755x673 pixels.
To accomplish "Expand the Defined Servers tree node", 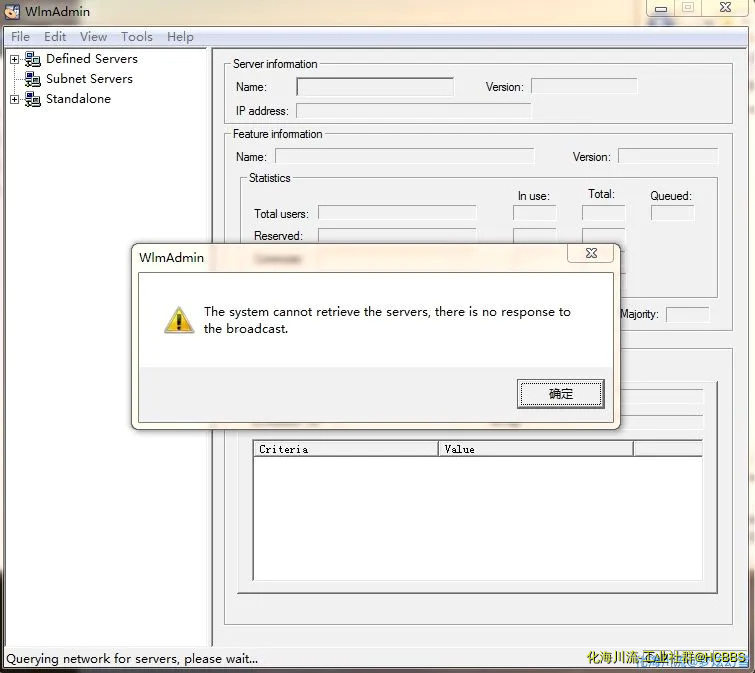I will (x=14, y=59).
